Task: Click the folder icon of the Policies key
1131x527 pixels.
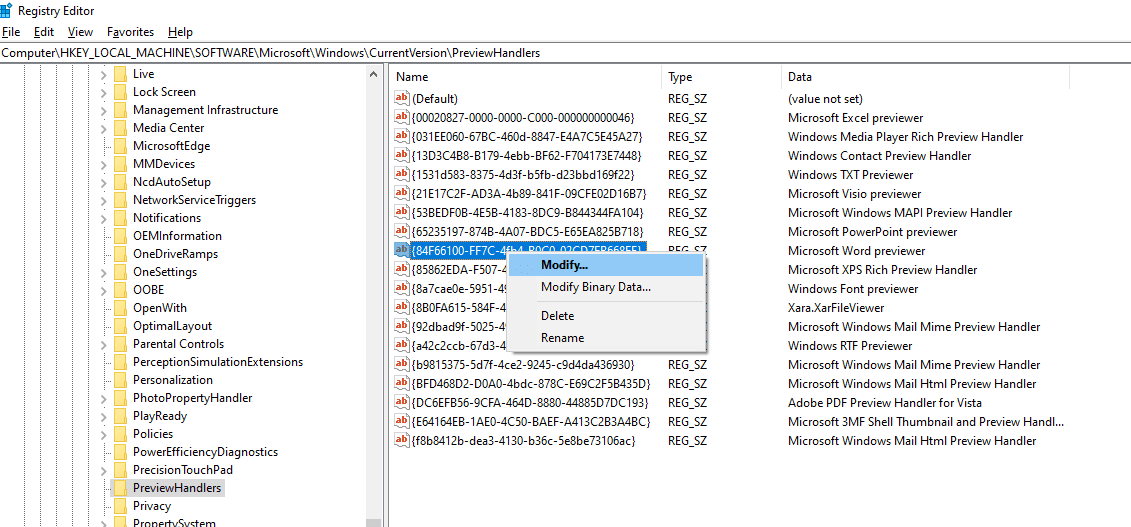Action: (120, 434)
